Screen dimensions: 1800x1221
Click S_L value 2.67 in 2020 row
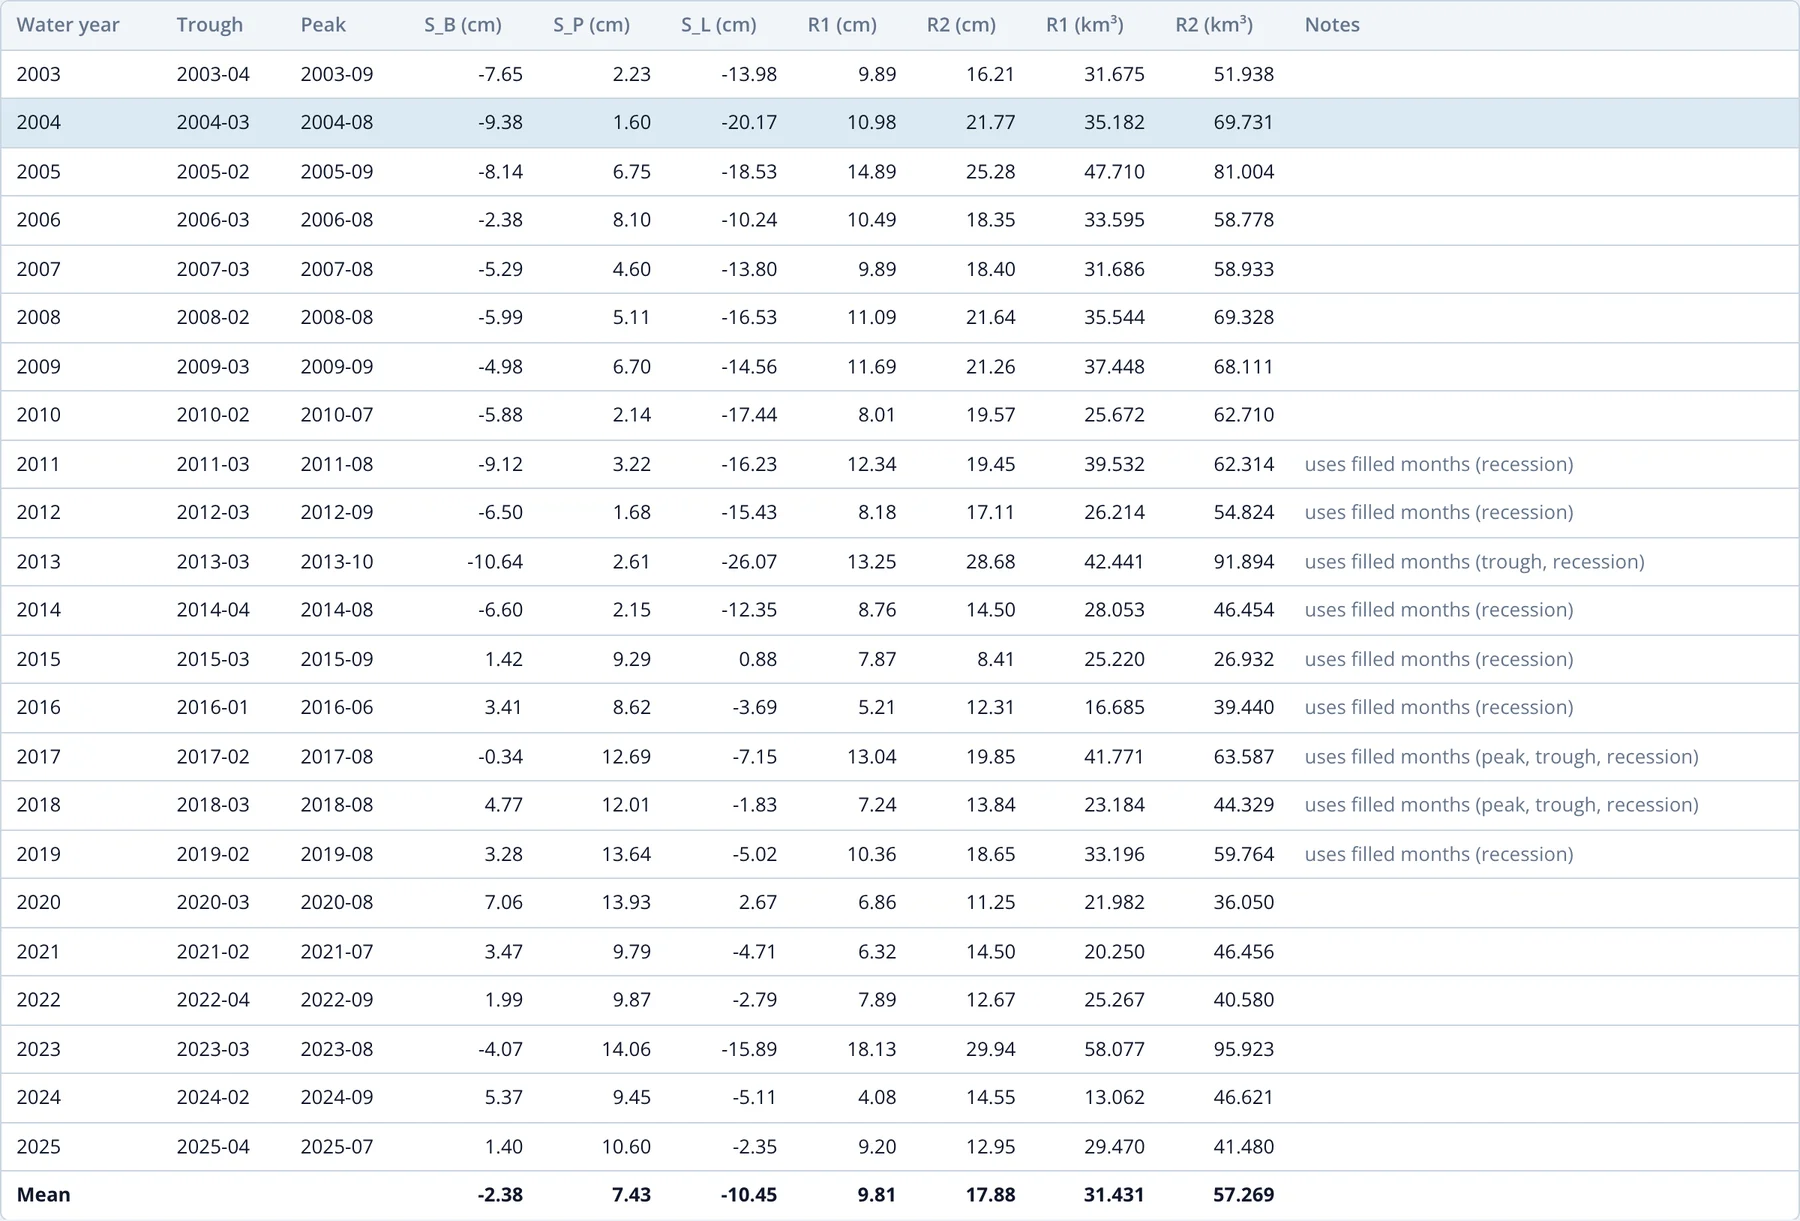(758, 902)
